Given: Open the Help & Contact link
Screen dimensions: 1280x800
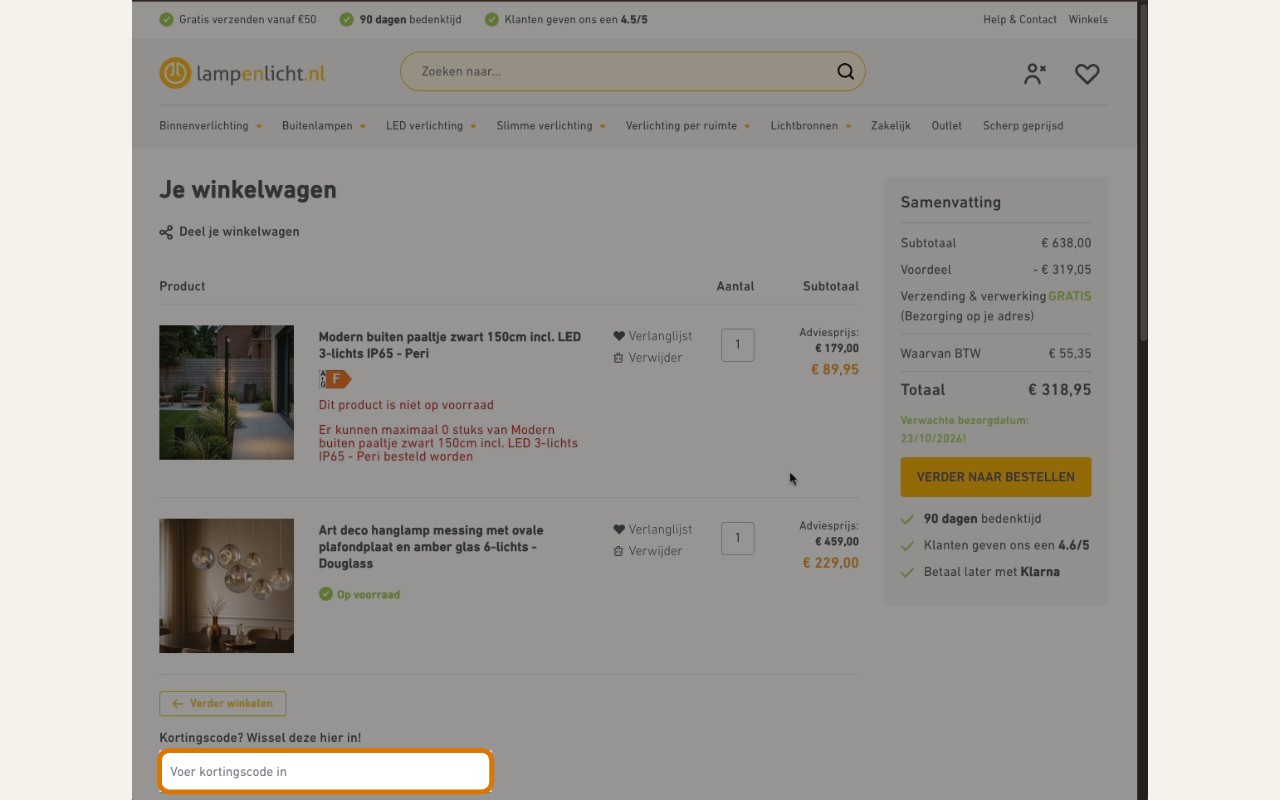Looking at the screenshot, I should tap(1019, 19).
